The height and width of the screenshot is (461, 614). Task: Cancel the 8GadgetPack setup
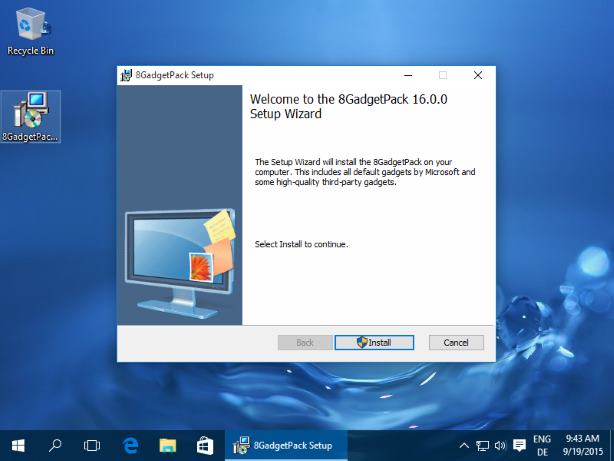pyautogui.click(x=456, y=342)
